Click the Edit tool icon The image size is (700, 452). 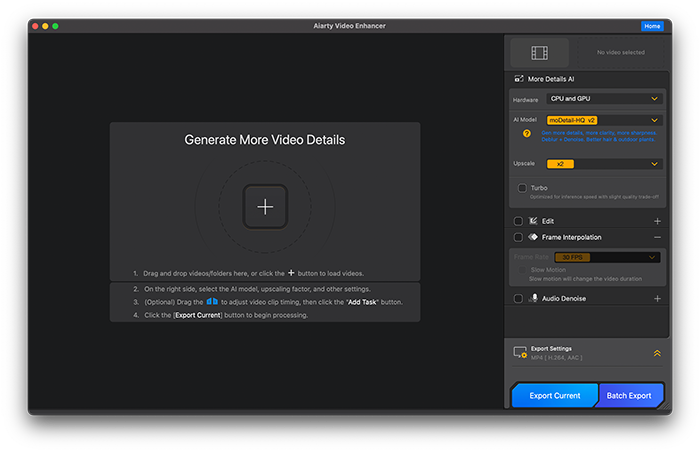(x=533, y=221)
